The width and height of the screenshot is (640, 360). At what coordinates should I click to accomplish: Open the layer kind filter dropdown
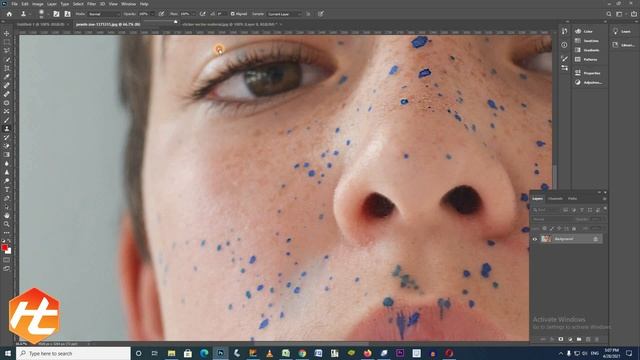tap(546, 210)
